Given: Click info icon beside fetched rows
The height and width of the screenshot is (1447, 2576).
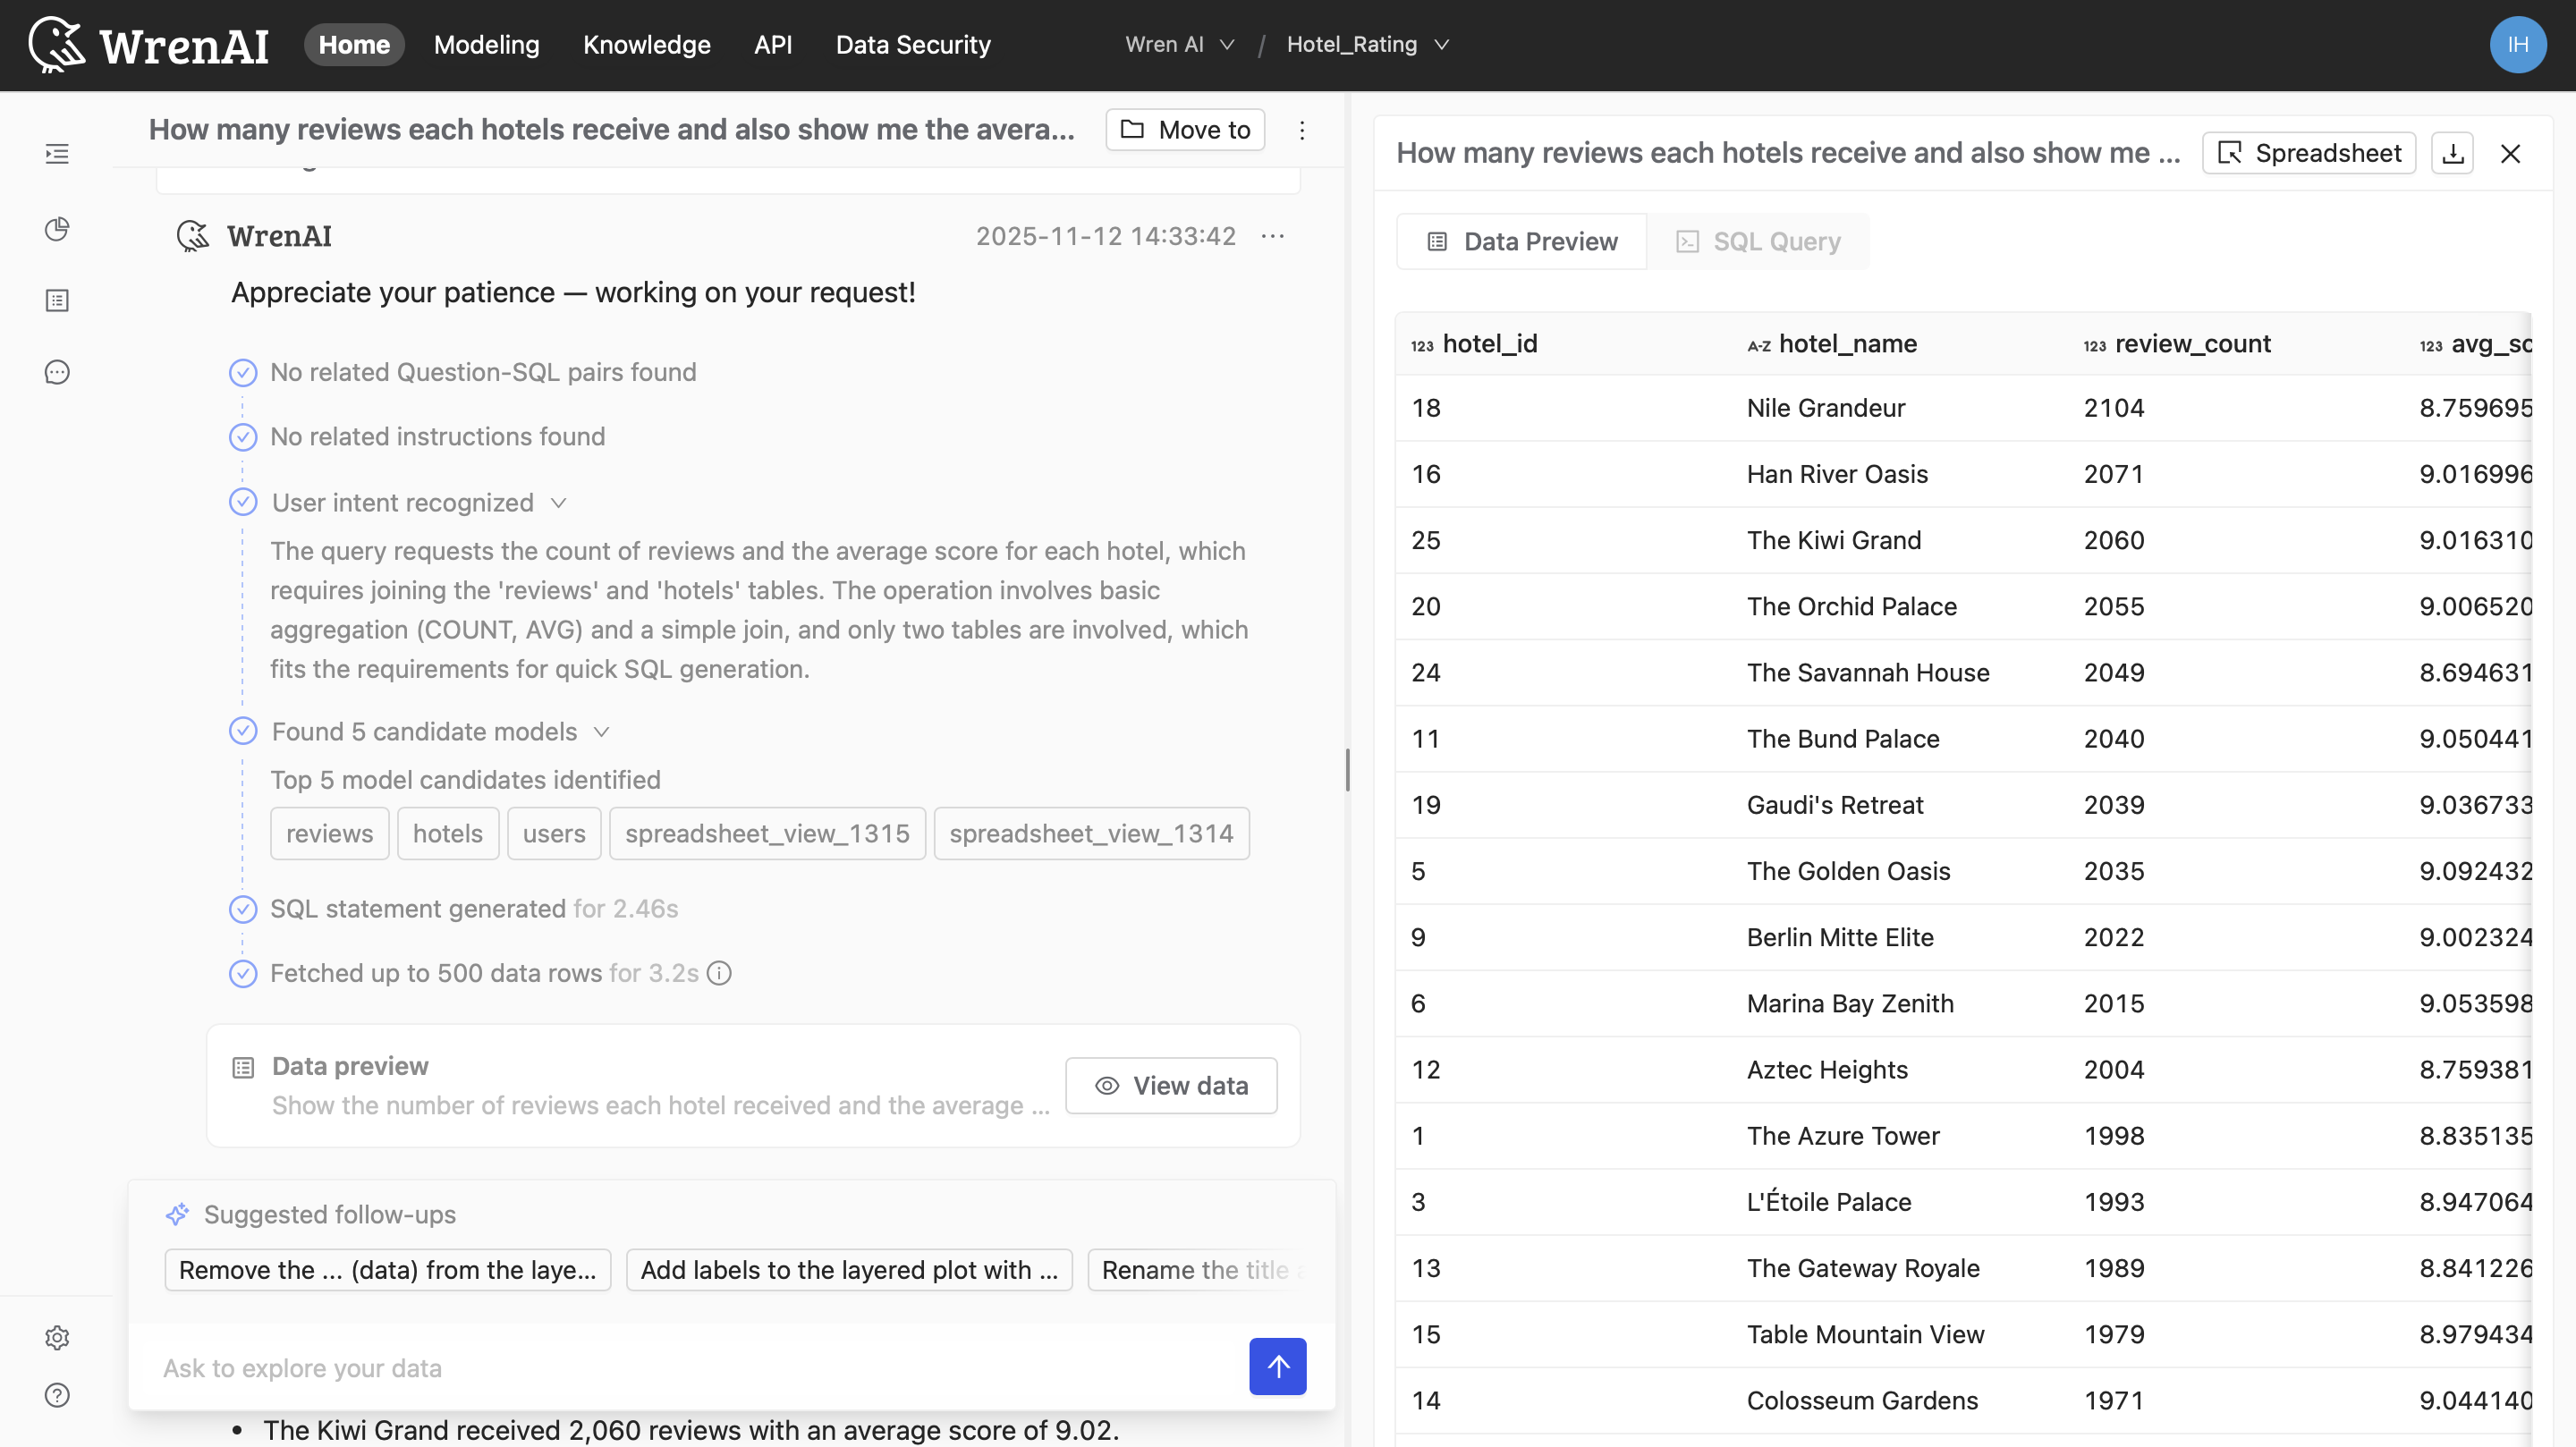Looking at the screenshot, I should (719, 973).
